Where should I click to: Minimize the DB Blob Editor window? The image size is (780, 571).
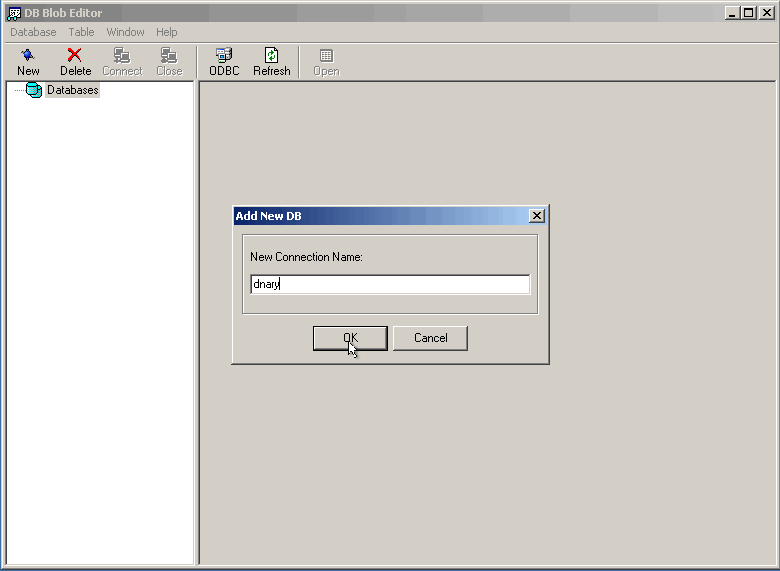pos(731,13)
